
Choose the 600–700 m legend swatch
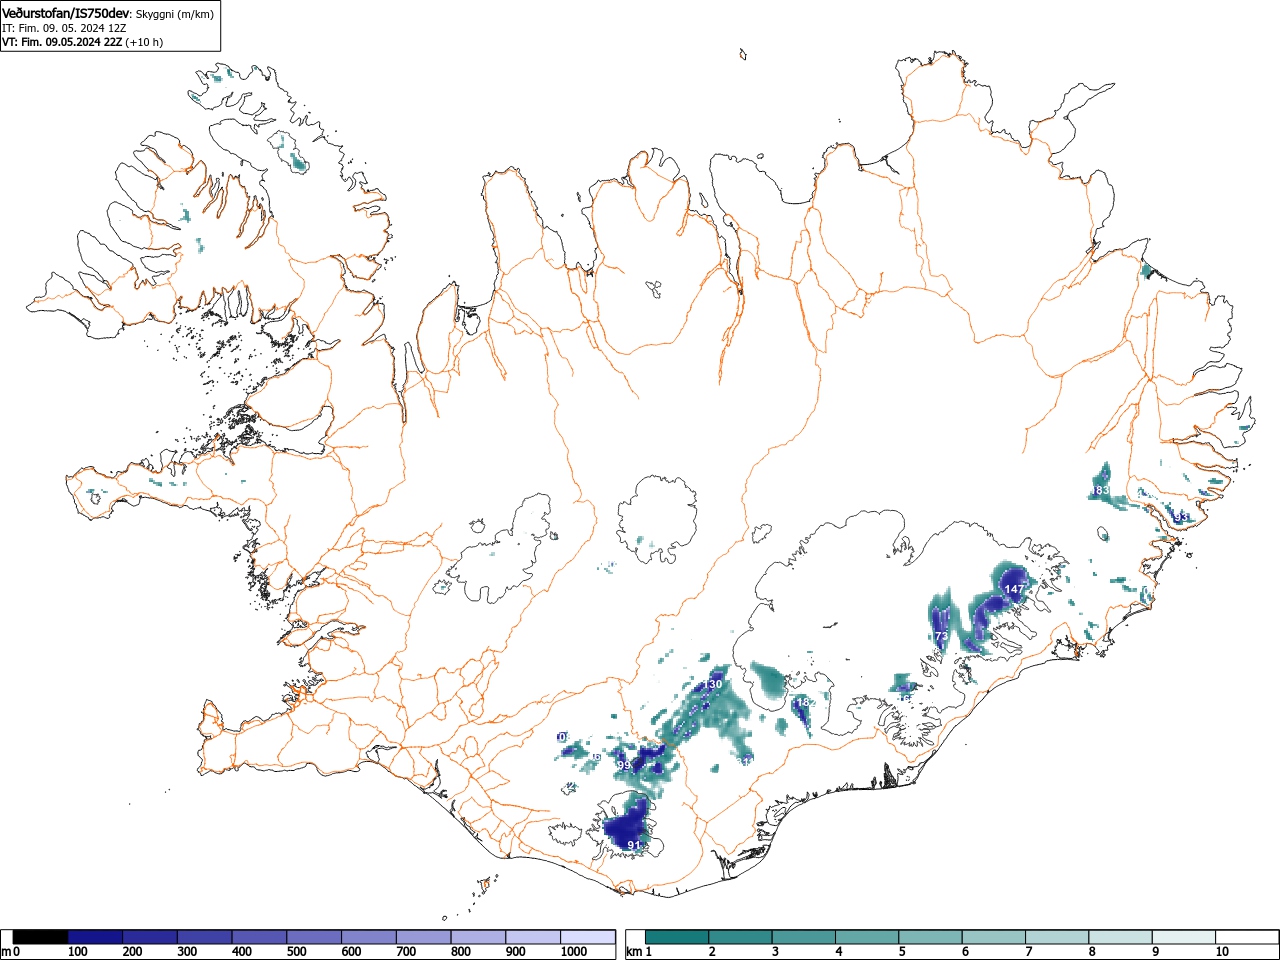[x=369, y=937]
